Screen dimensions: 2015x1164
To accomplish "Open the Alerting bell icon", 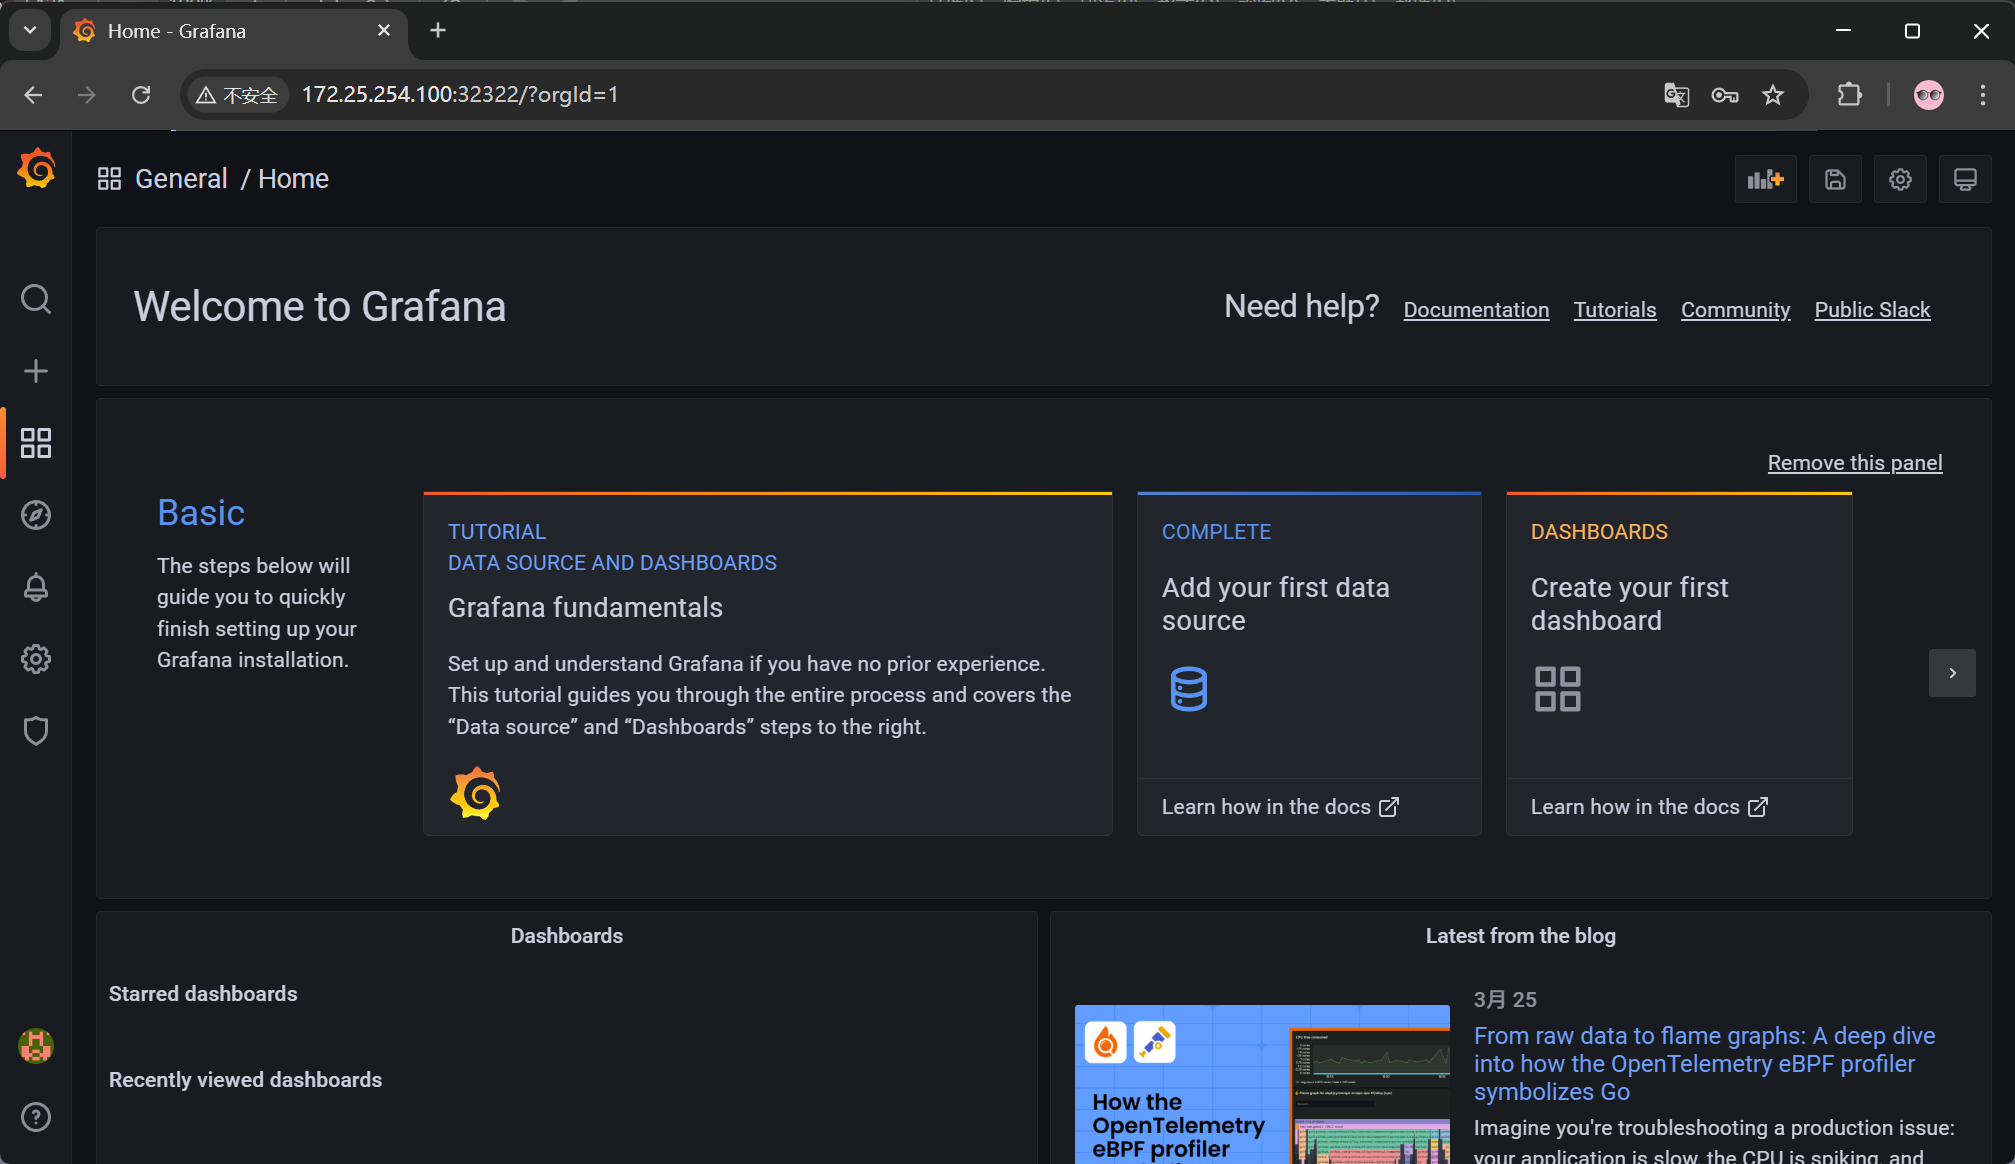I will pos(36,587).
